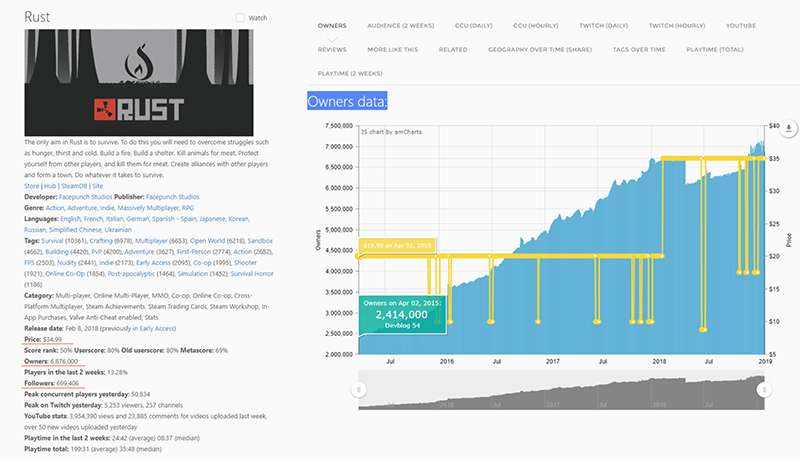The width and height of the screenshot is (800, 462).
Task: Open the CCU (Hourly) tab
Action: click(536, 25)
